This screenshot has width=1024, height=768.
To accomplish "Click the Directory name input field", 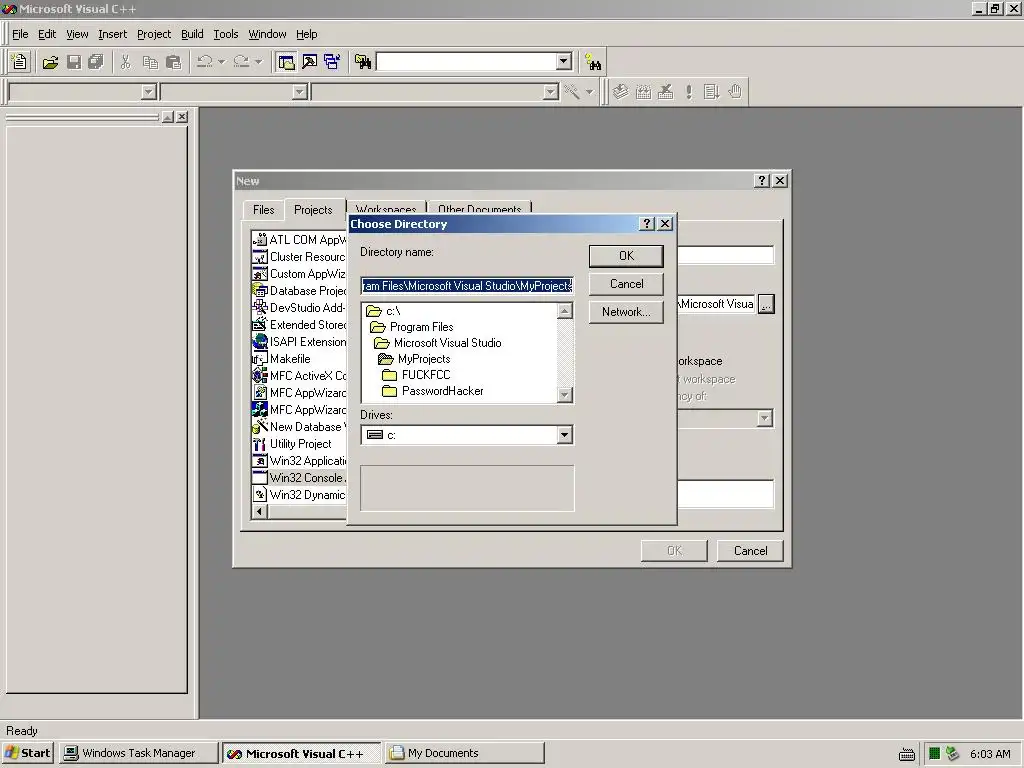I will 467,286.
